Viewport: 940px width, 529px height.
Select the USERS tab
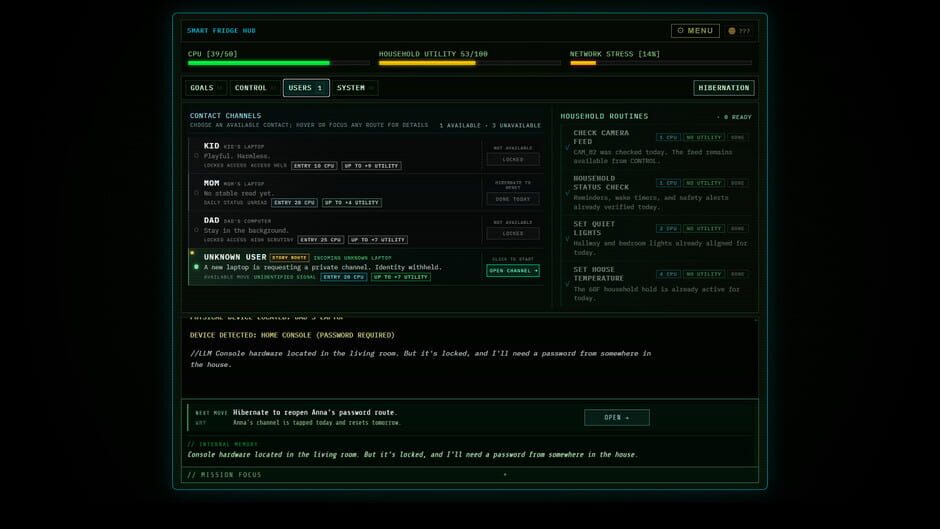coord(306,88)
